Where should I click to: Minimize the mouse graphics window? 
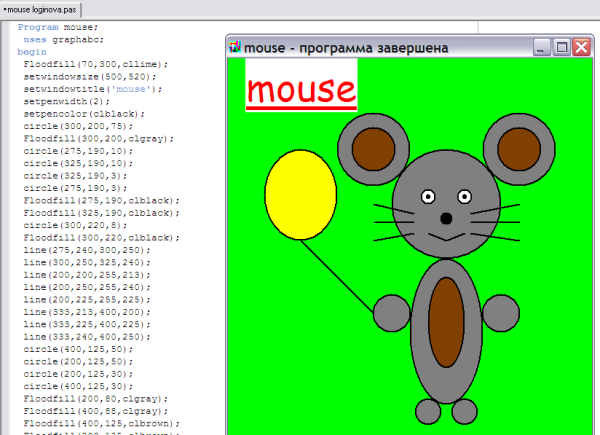click(542, 47)
